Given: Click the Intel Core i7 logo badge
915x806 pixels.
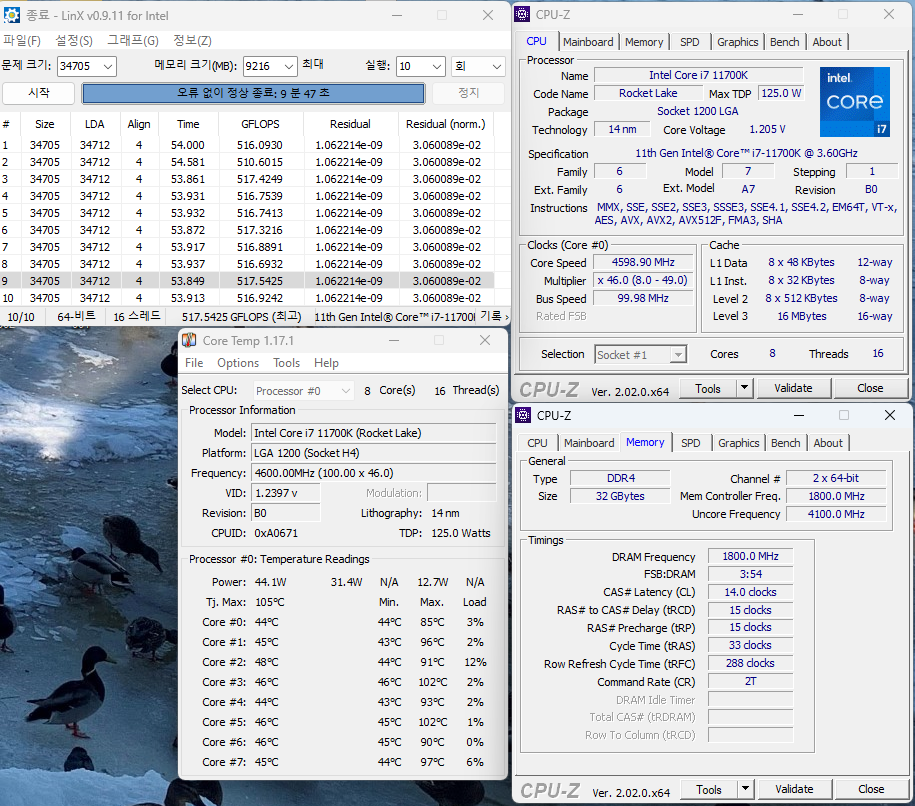Looking at the screenshot, I should (854, 102).
